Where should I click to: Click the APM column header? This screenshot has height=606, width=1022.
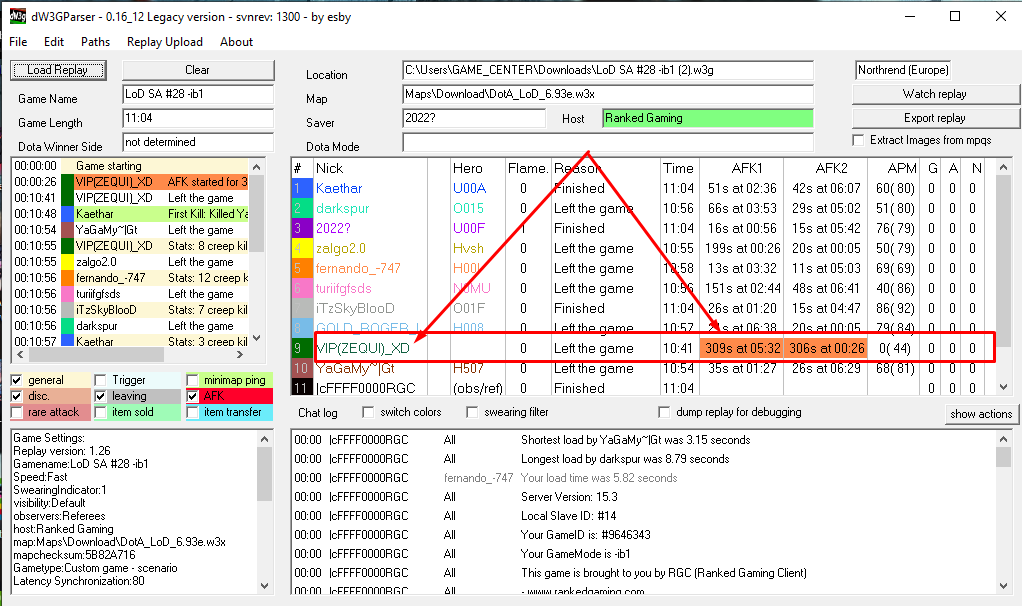coord(894,168)
